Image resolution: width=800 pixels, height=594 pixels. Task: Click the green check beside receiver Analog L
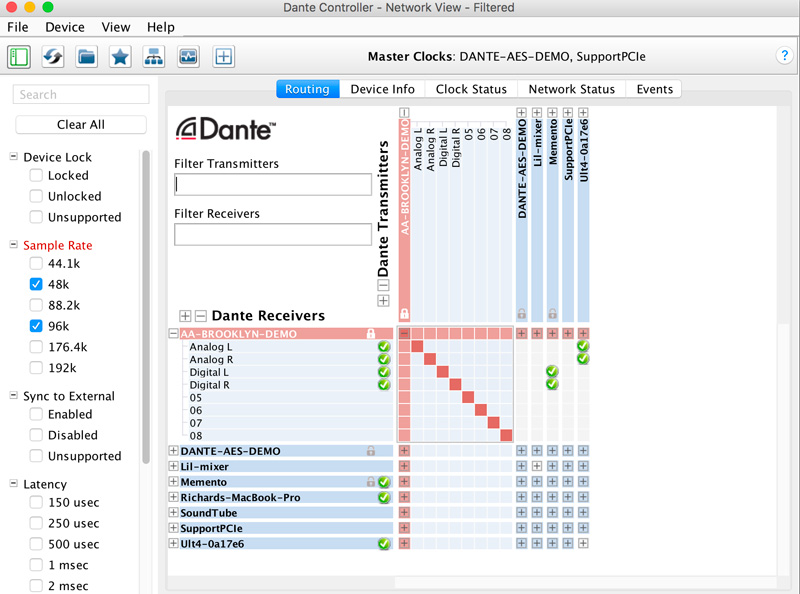384,347
